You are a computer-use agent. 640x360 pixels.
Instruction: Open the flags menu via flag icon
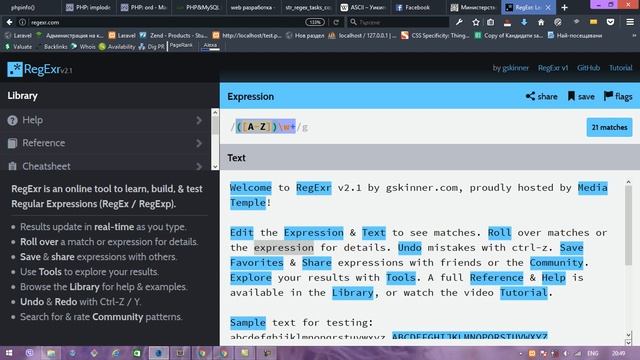tap(608, 96)
